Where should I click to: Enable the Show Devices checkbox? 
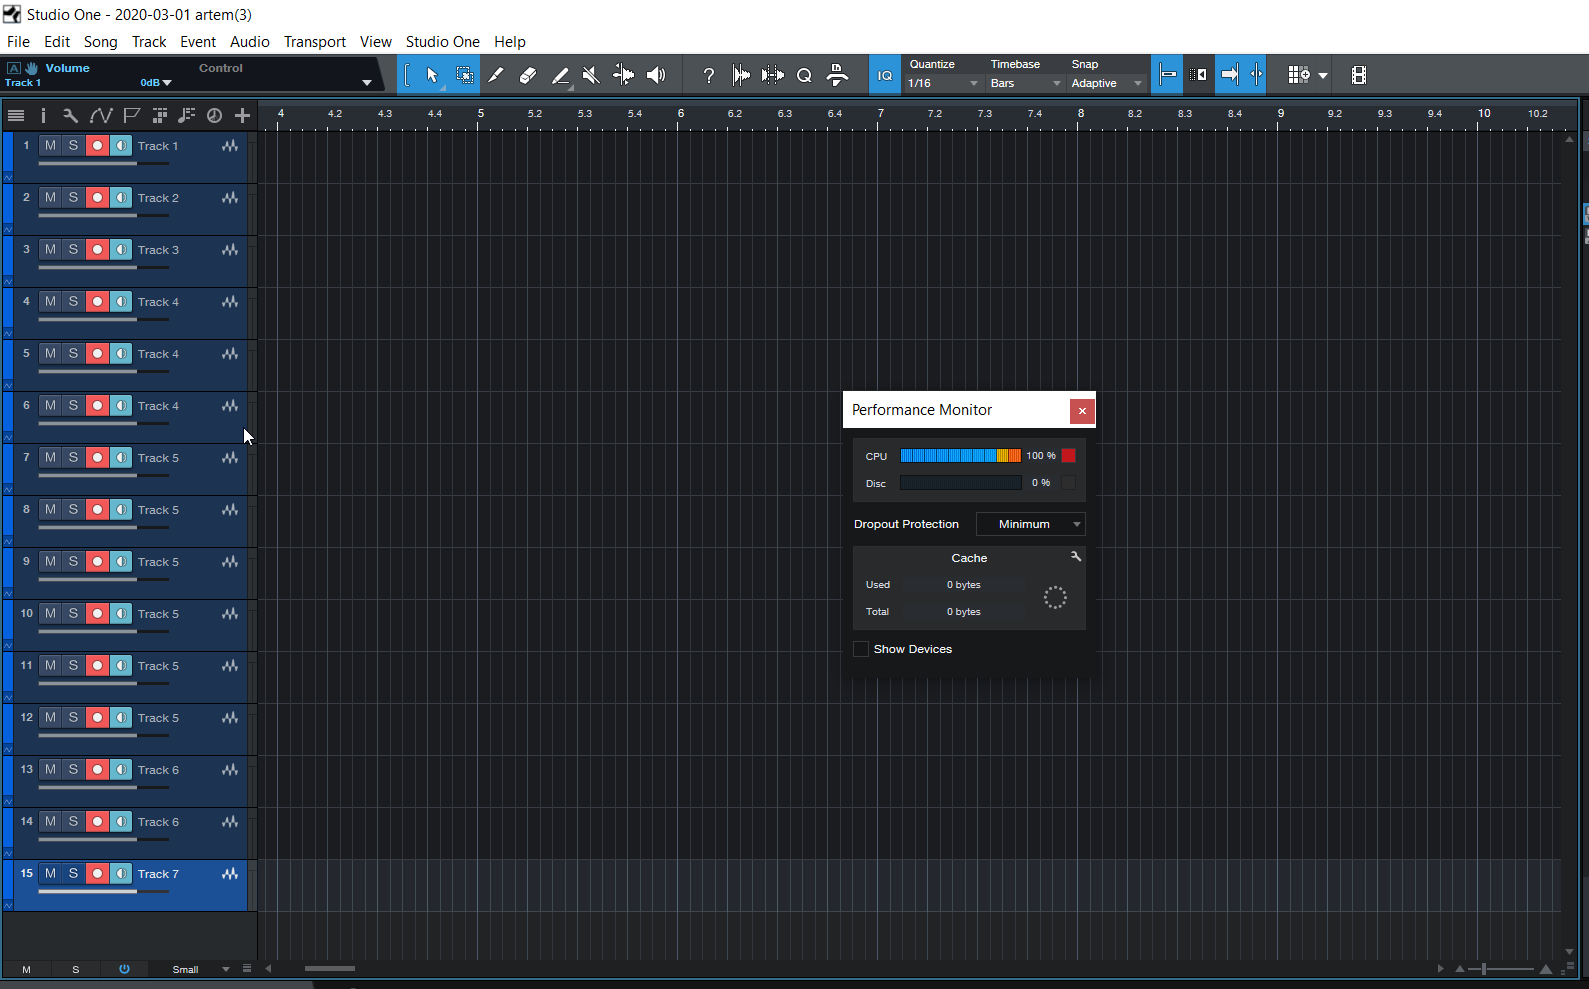(x=861, y=649)
